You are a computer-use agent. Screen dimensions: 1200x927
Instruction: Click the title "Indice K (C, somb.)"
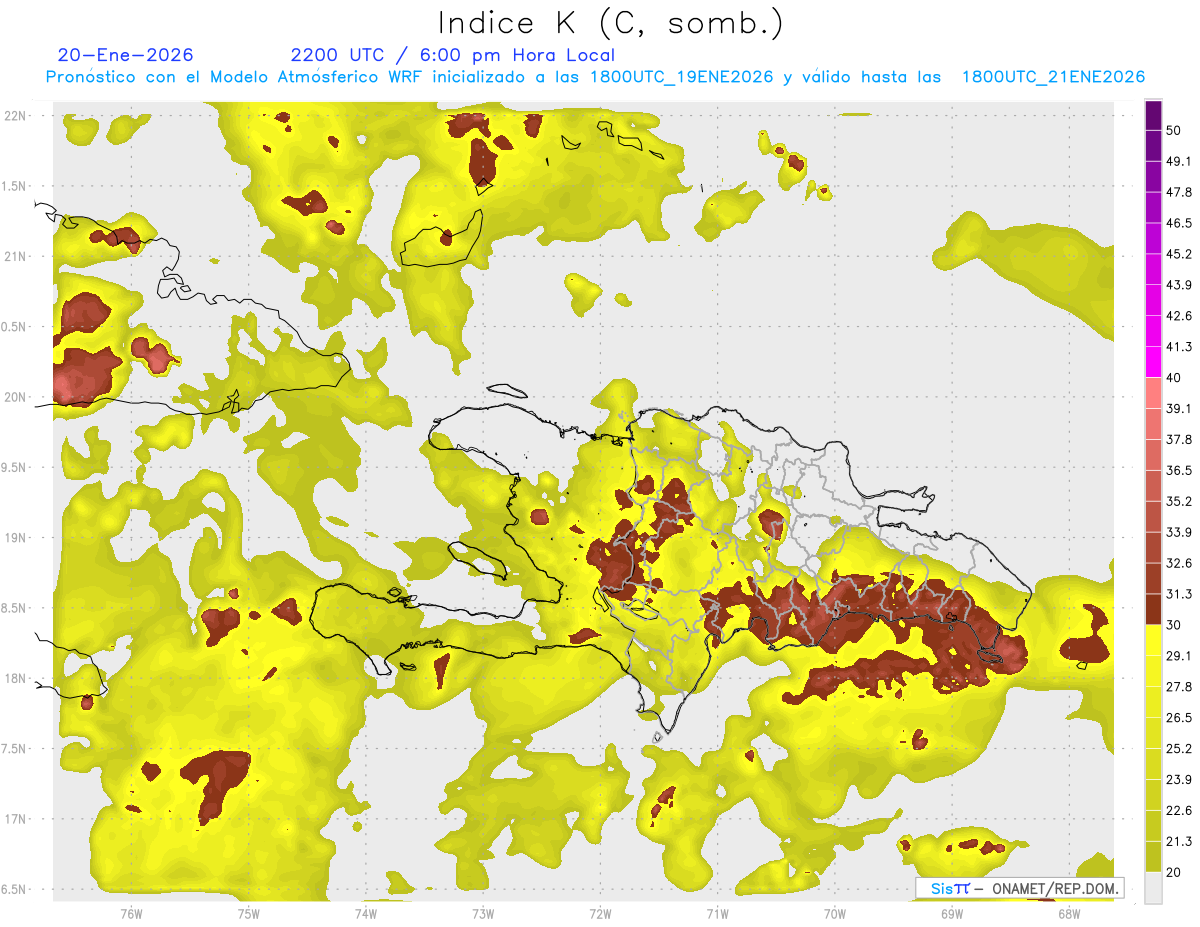pyautogui.click(x=610, y=23)
